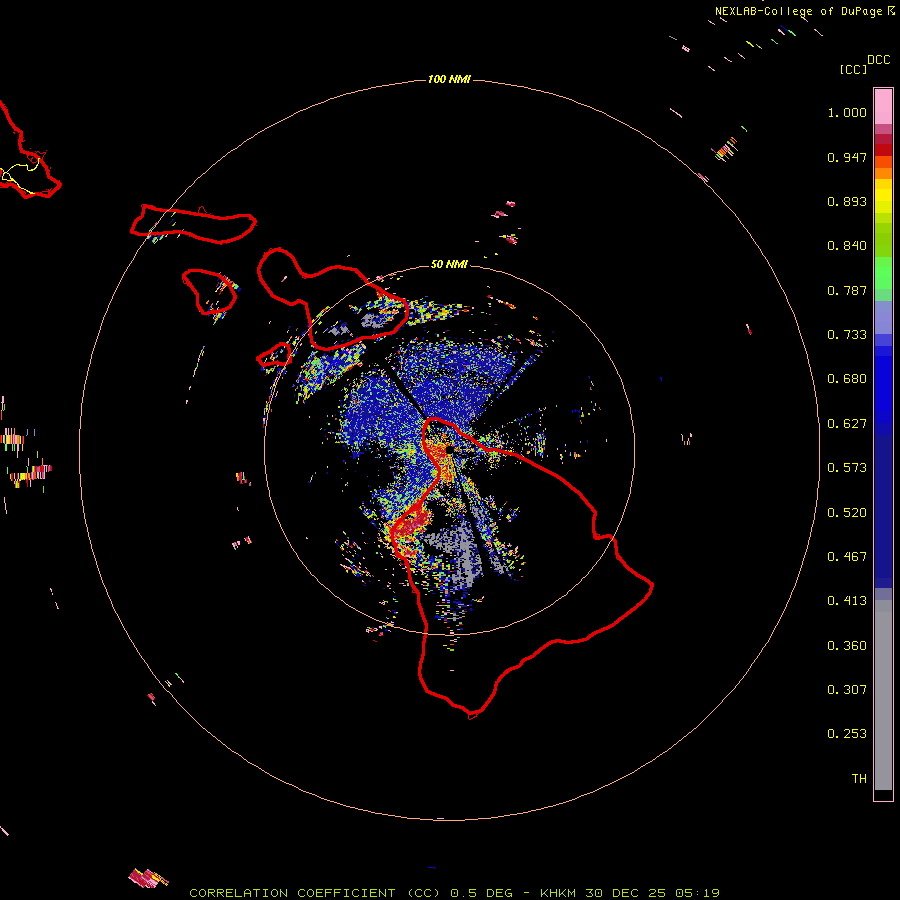The height and width of the screenshot is (900, 900).
Task: Click the 0.573 scale value
Action: click(x=847, y=468)
